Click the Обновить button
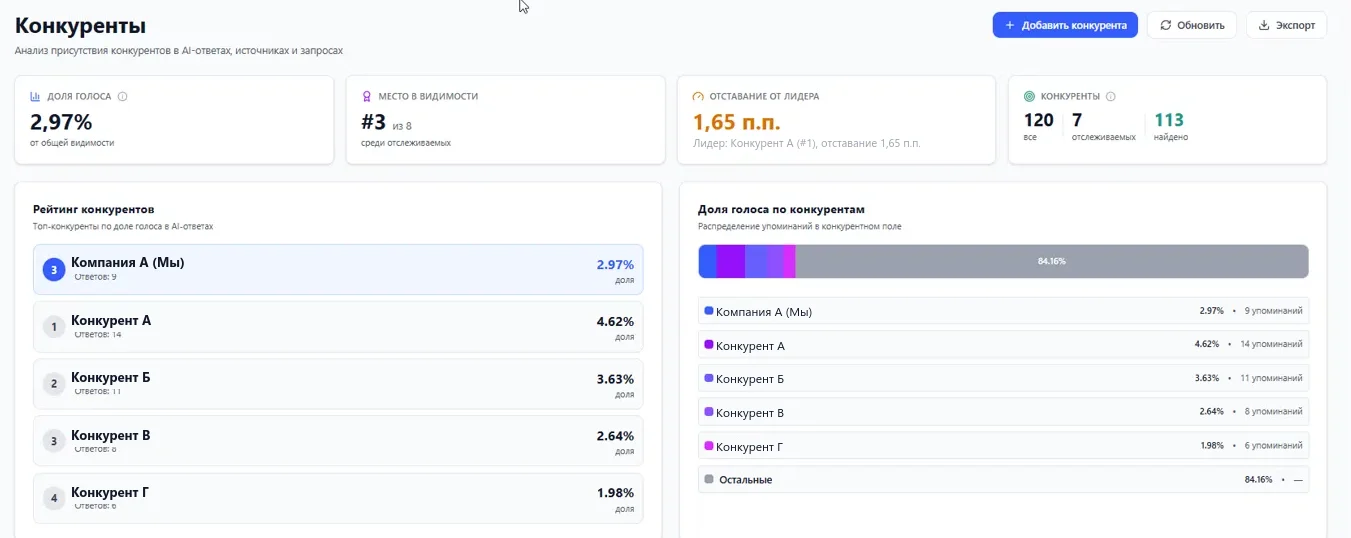 pyautogui.click(x=1192, y=25)
